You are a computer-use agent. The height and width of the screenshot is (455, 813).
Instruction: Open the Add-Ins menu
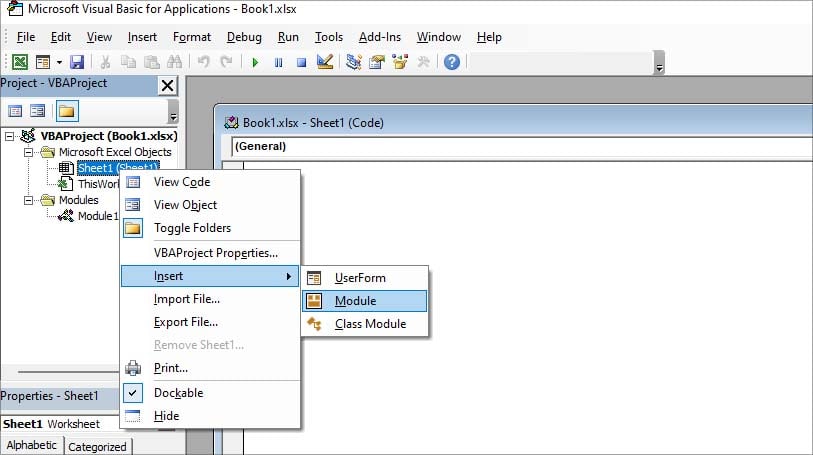[380, 37]
